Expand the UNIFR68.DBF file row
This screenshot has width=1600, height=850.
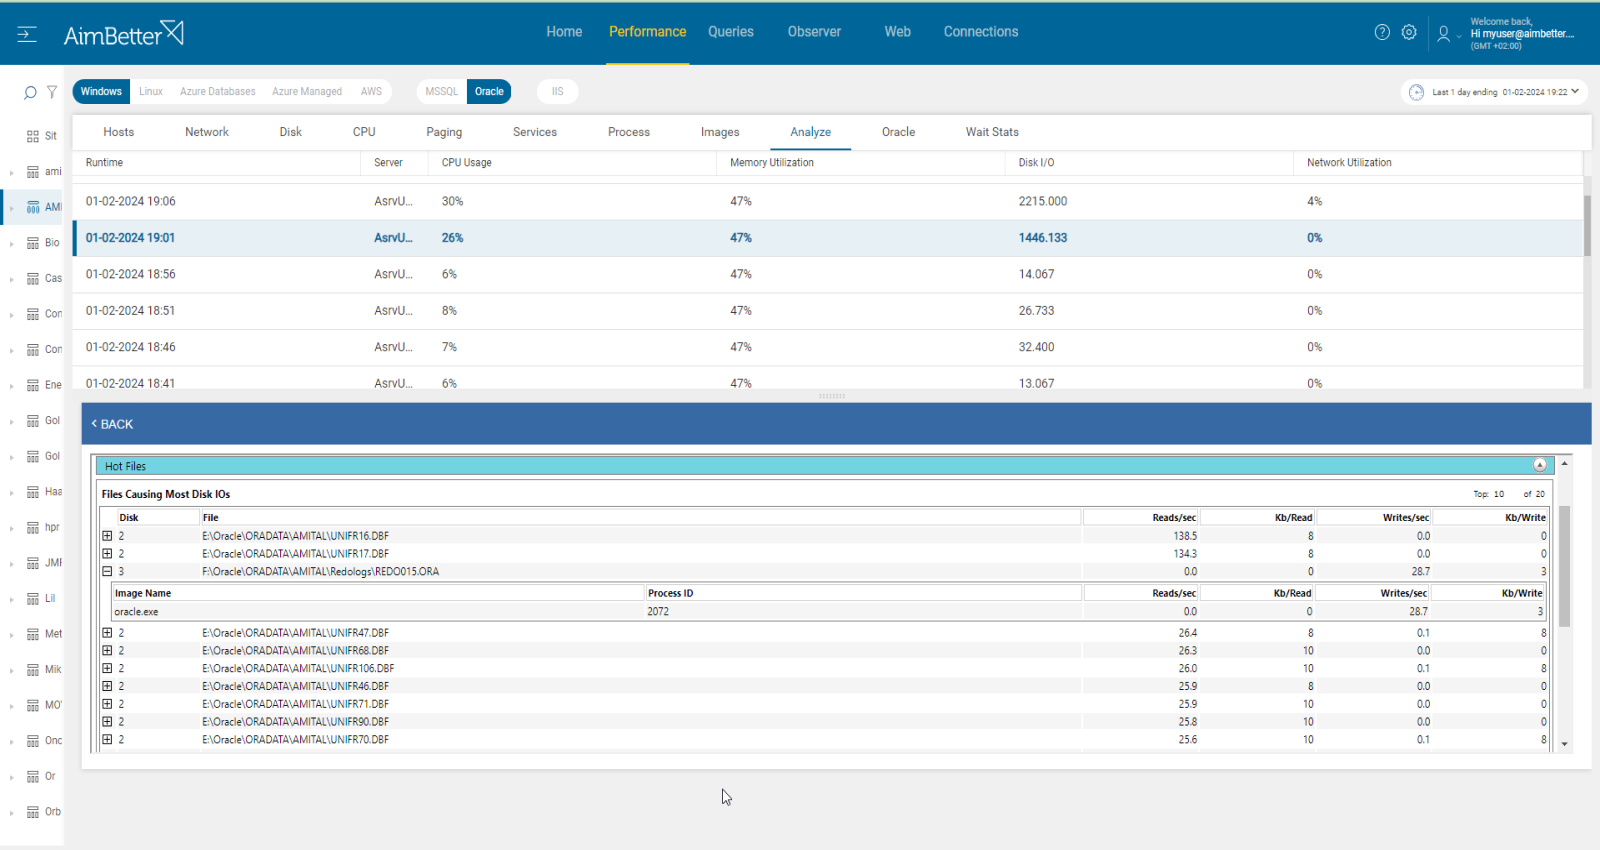(x=107, y=651)
